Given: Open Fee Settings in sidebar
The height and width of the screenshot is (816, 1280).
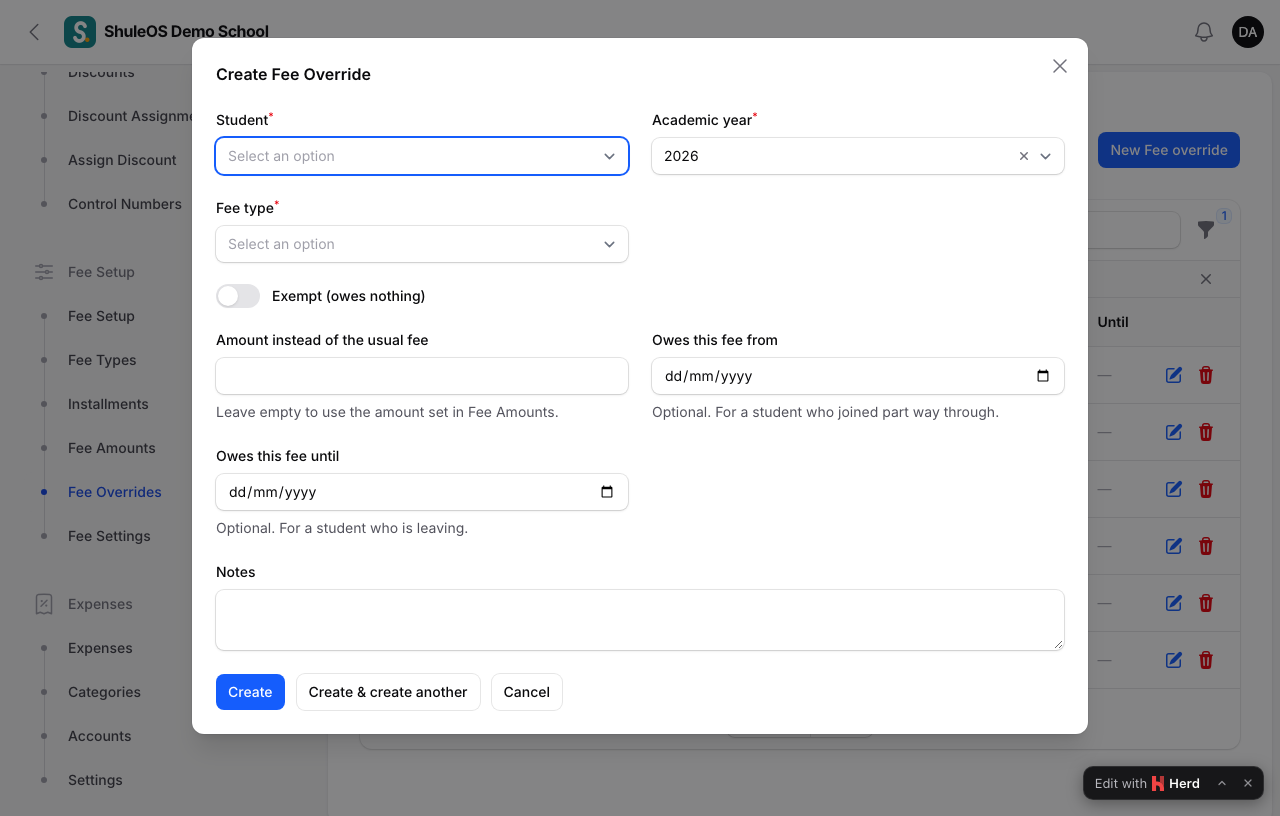Looking at the screenshot, I should pyautogui.click(x=109, y=536).
